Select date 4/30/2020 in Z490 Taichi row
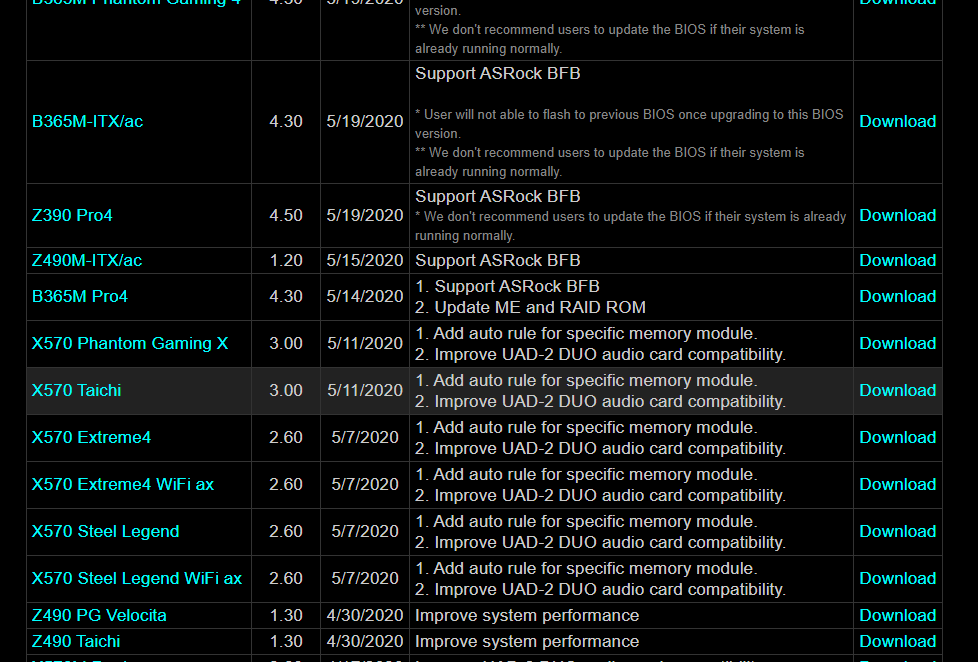978x662 pixels. tap(365, 641)
